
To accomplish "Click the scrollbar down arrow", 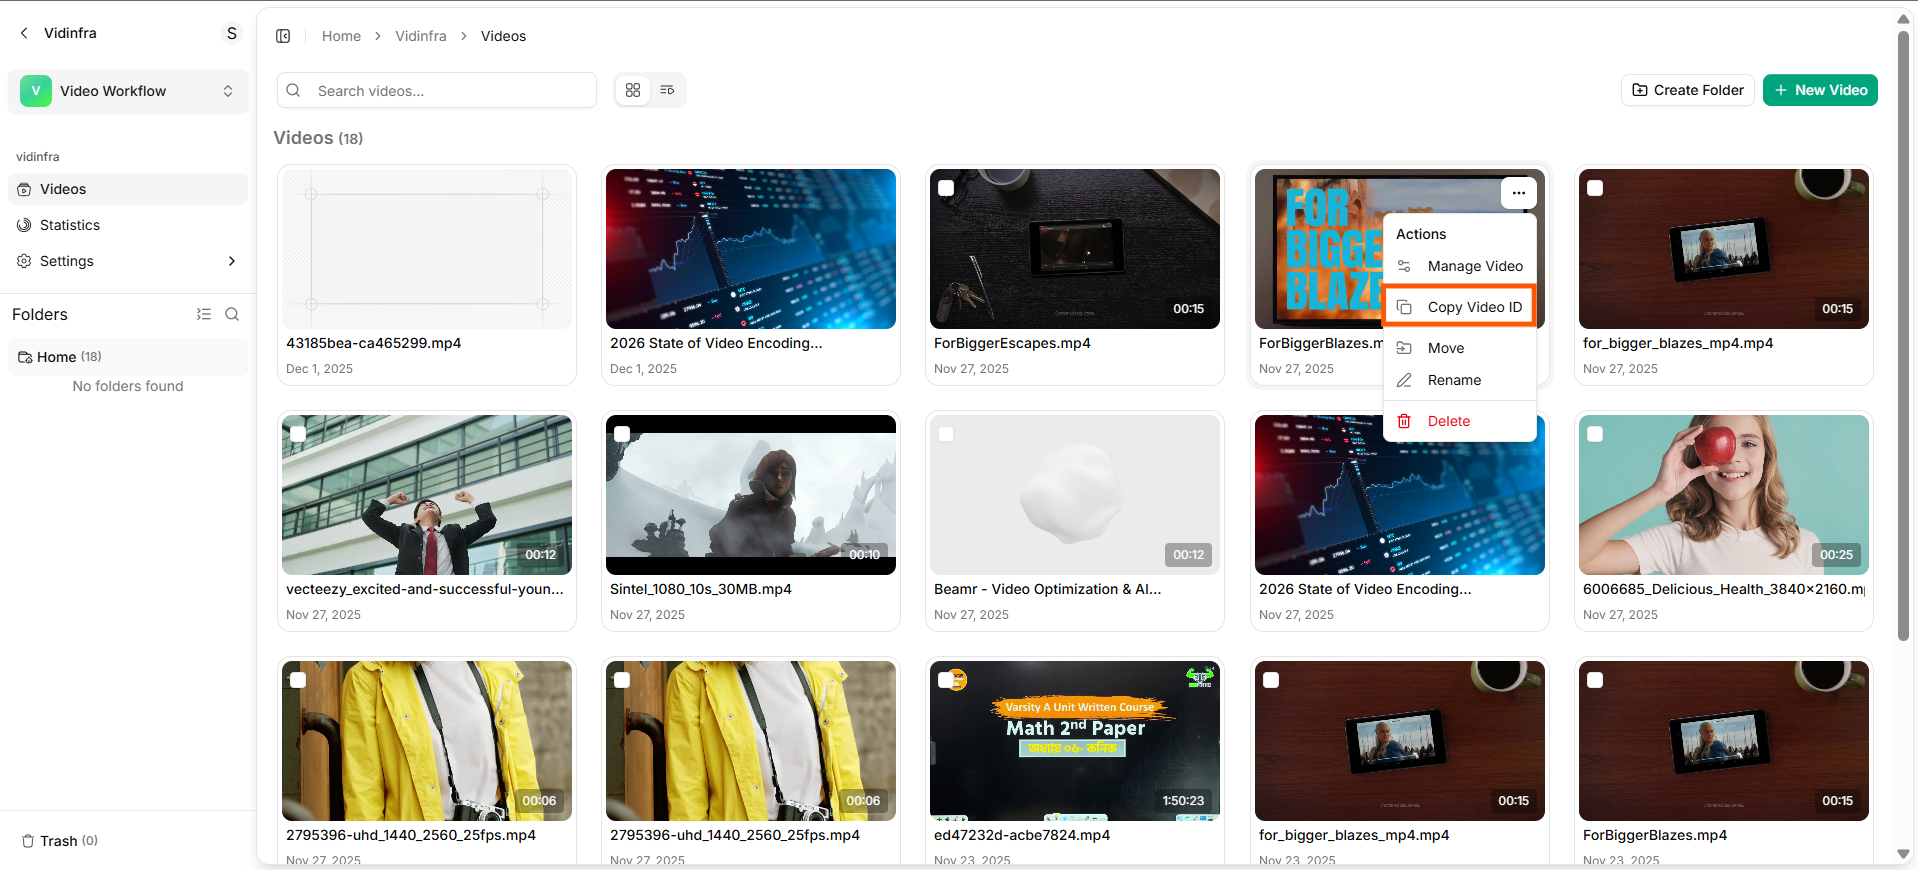I will pyautogui.click(x=1903, y=854).
